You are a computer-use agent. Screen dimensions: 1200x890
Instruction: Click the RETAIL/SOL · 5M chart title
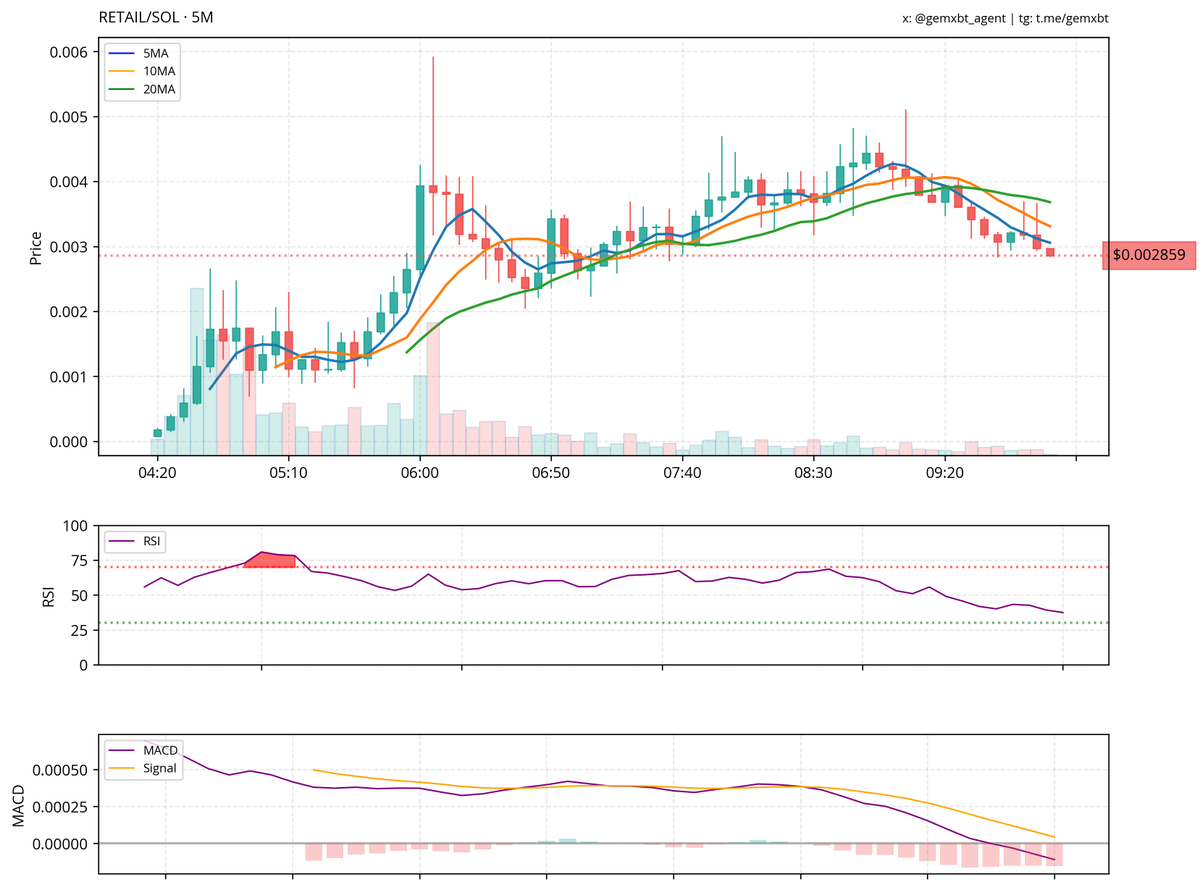pos(156,17)
